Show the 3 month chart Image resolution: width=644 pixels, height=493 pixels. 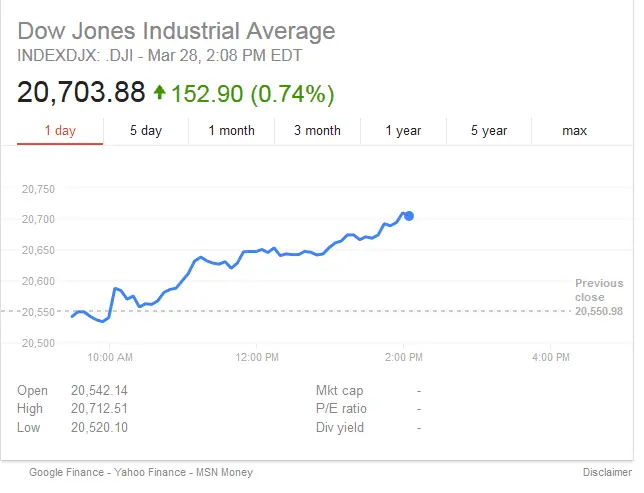pos(317,131)
